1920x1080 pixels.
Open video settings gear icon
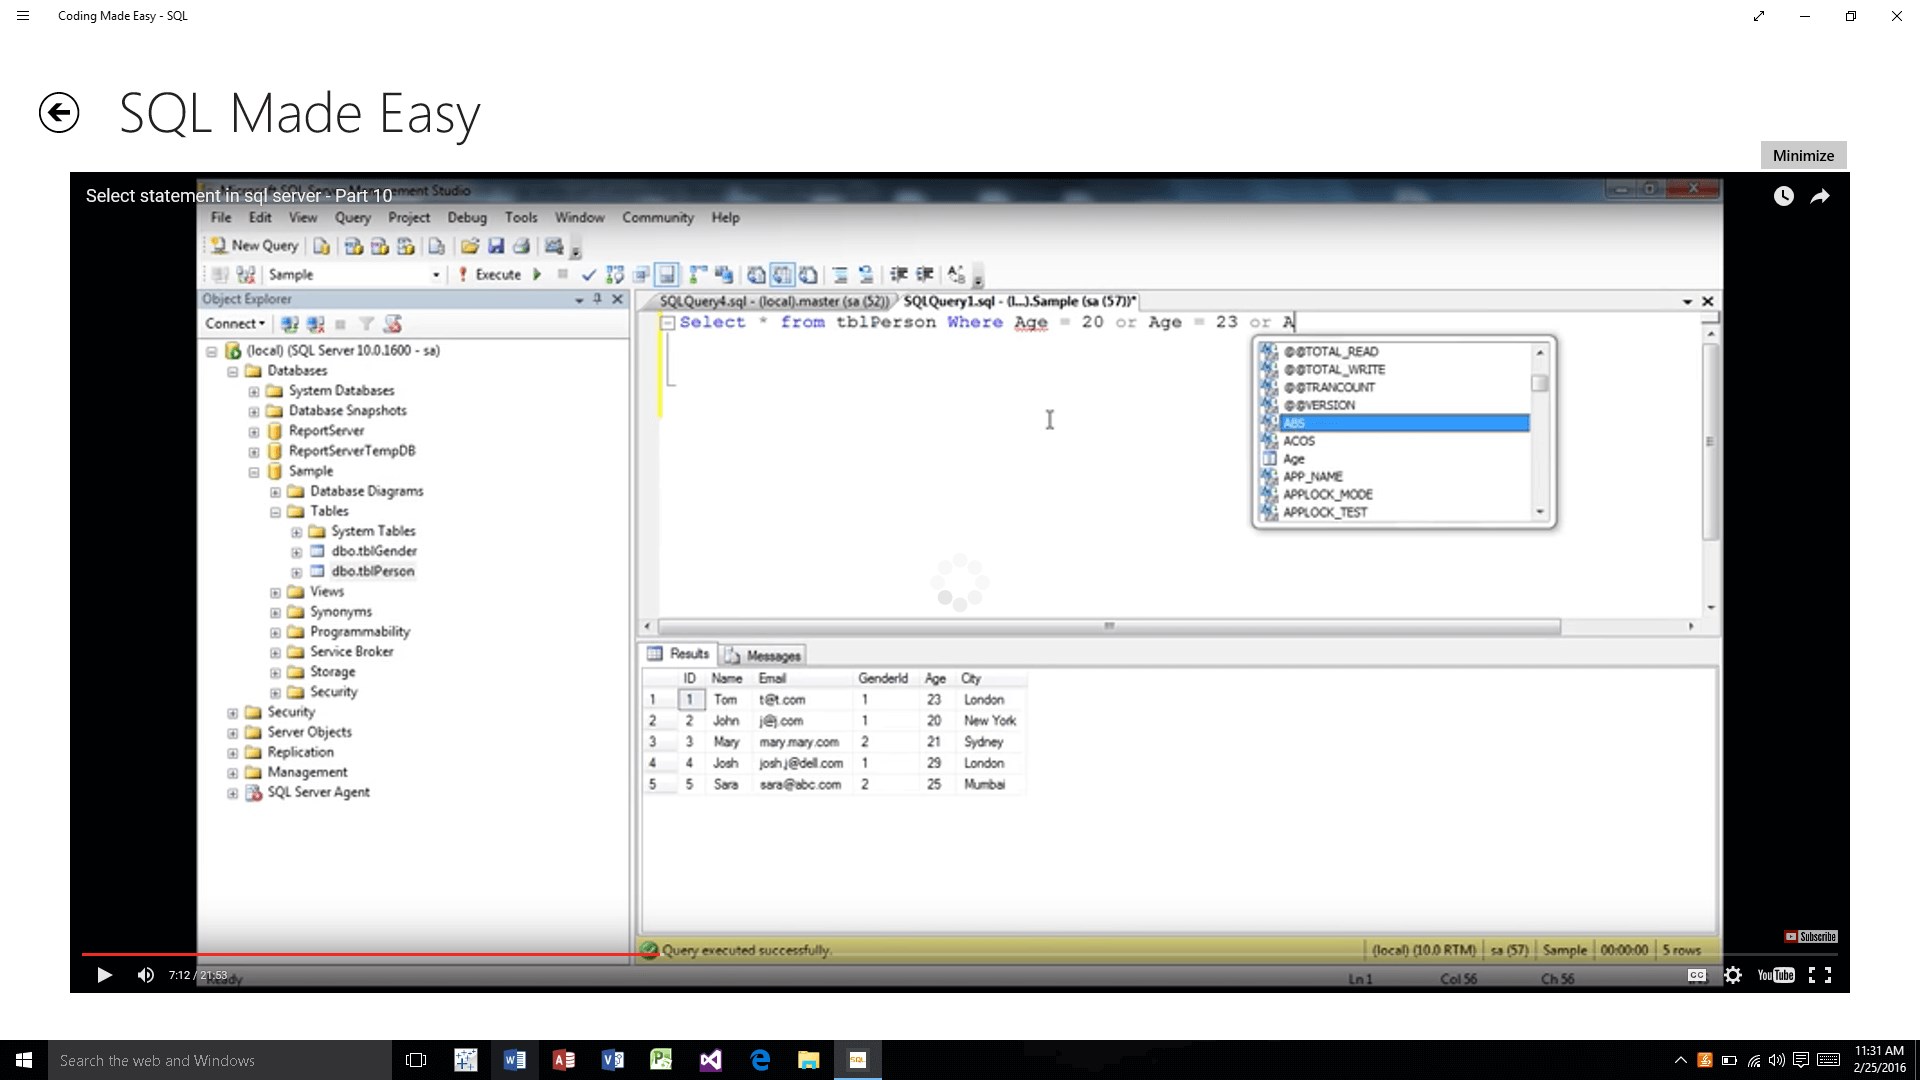point(1733,975)
